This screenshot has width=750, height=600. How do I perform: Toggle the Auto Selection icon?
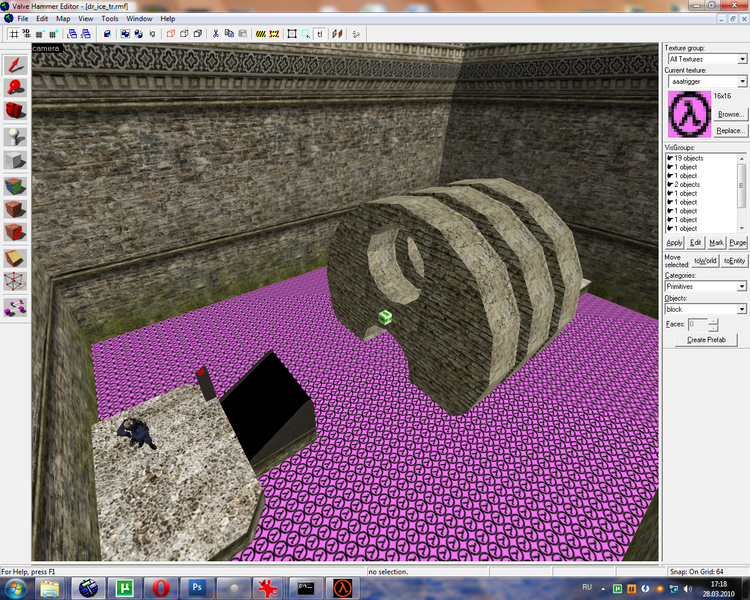coord(306,33)
